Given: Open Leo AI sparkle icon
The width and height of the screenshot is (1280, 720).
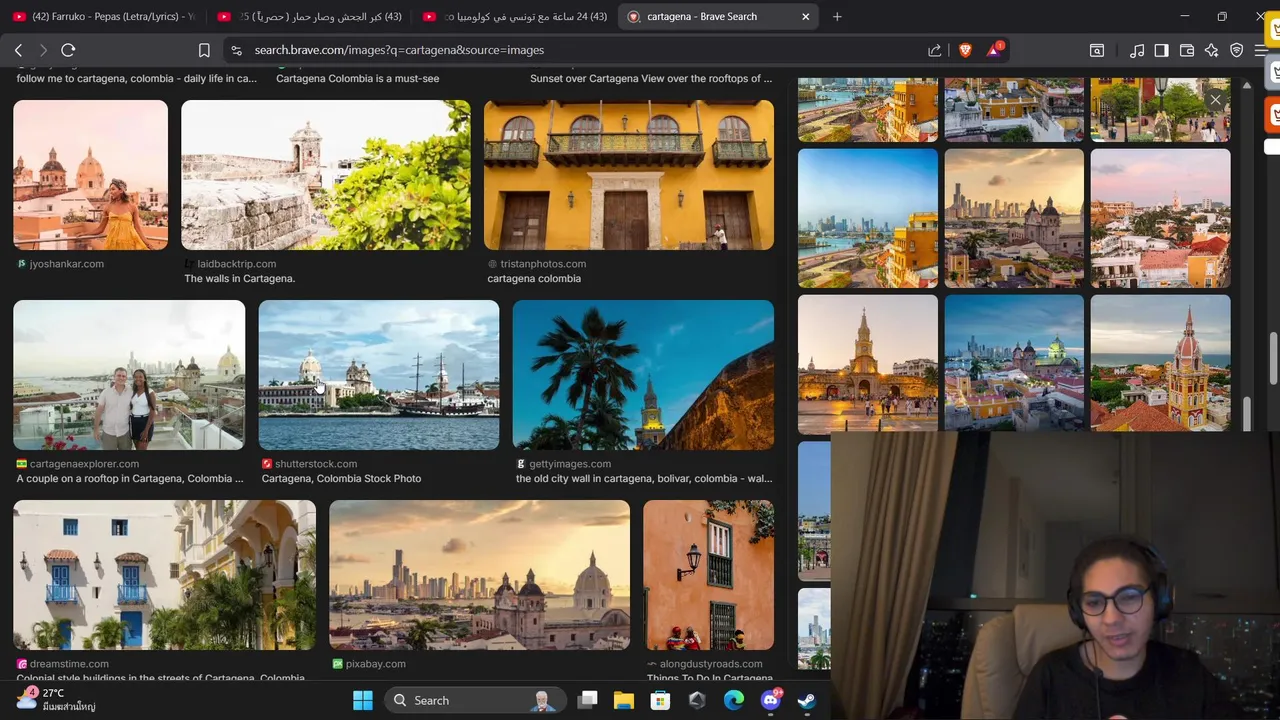Looking at the screenshot, I should 1212,50.
